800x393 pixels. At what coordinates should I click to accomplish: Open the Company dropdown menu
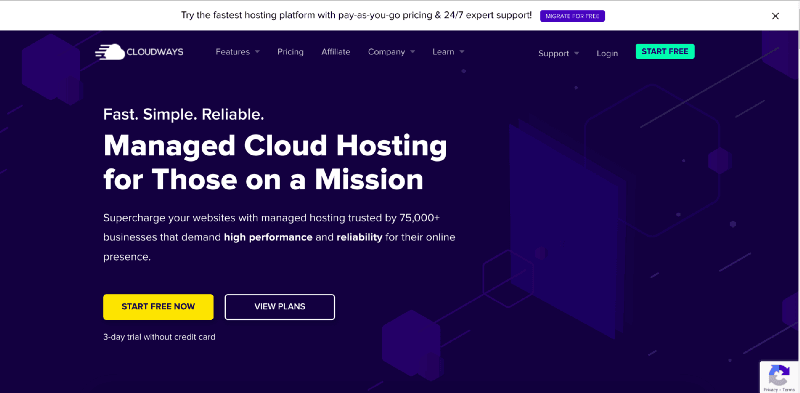(391, 52)
